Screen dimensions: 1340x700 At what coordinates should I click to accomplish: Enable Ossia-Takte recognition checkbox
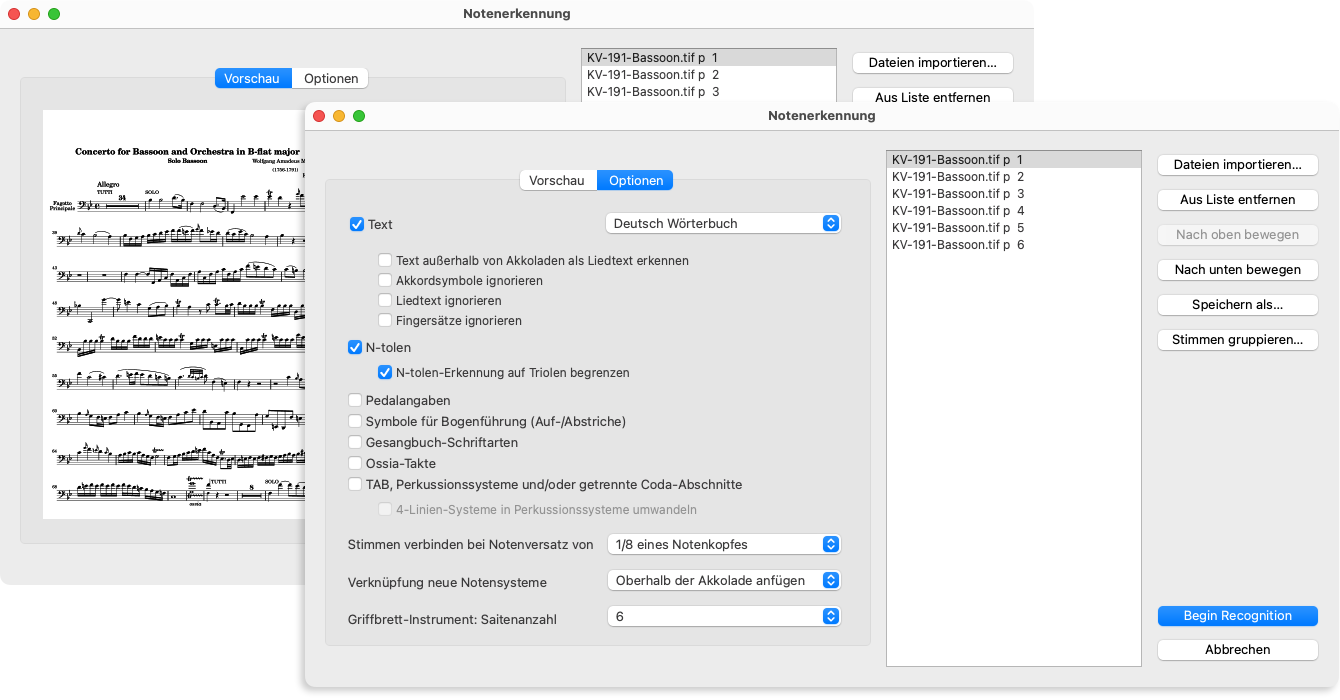pos(355,464)
